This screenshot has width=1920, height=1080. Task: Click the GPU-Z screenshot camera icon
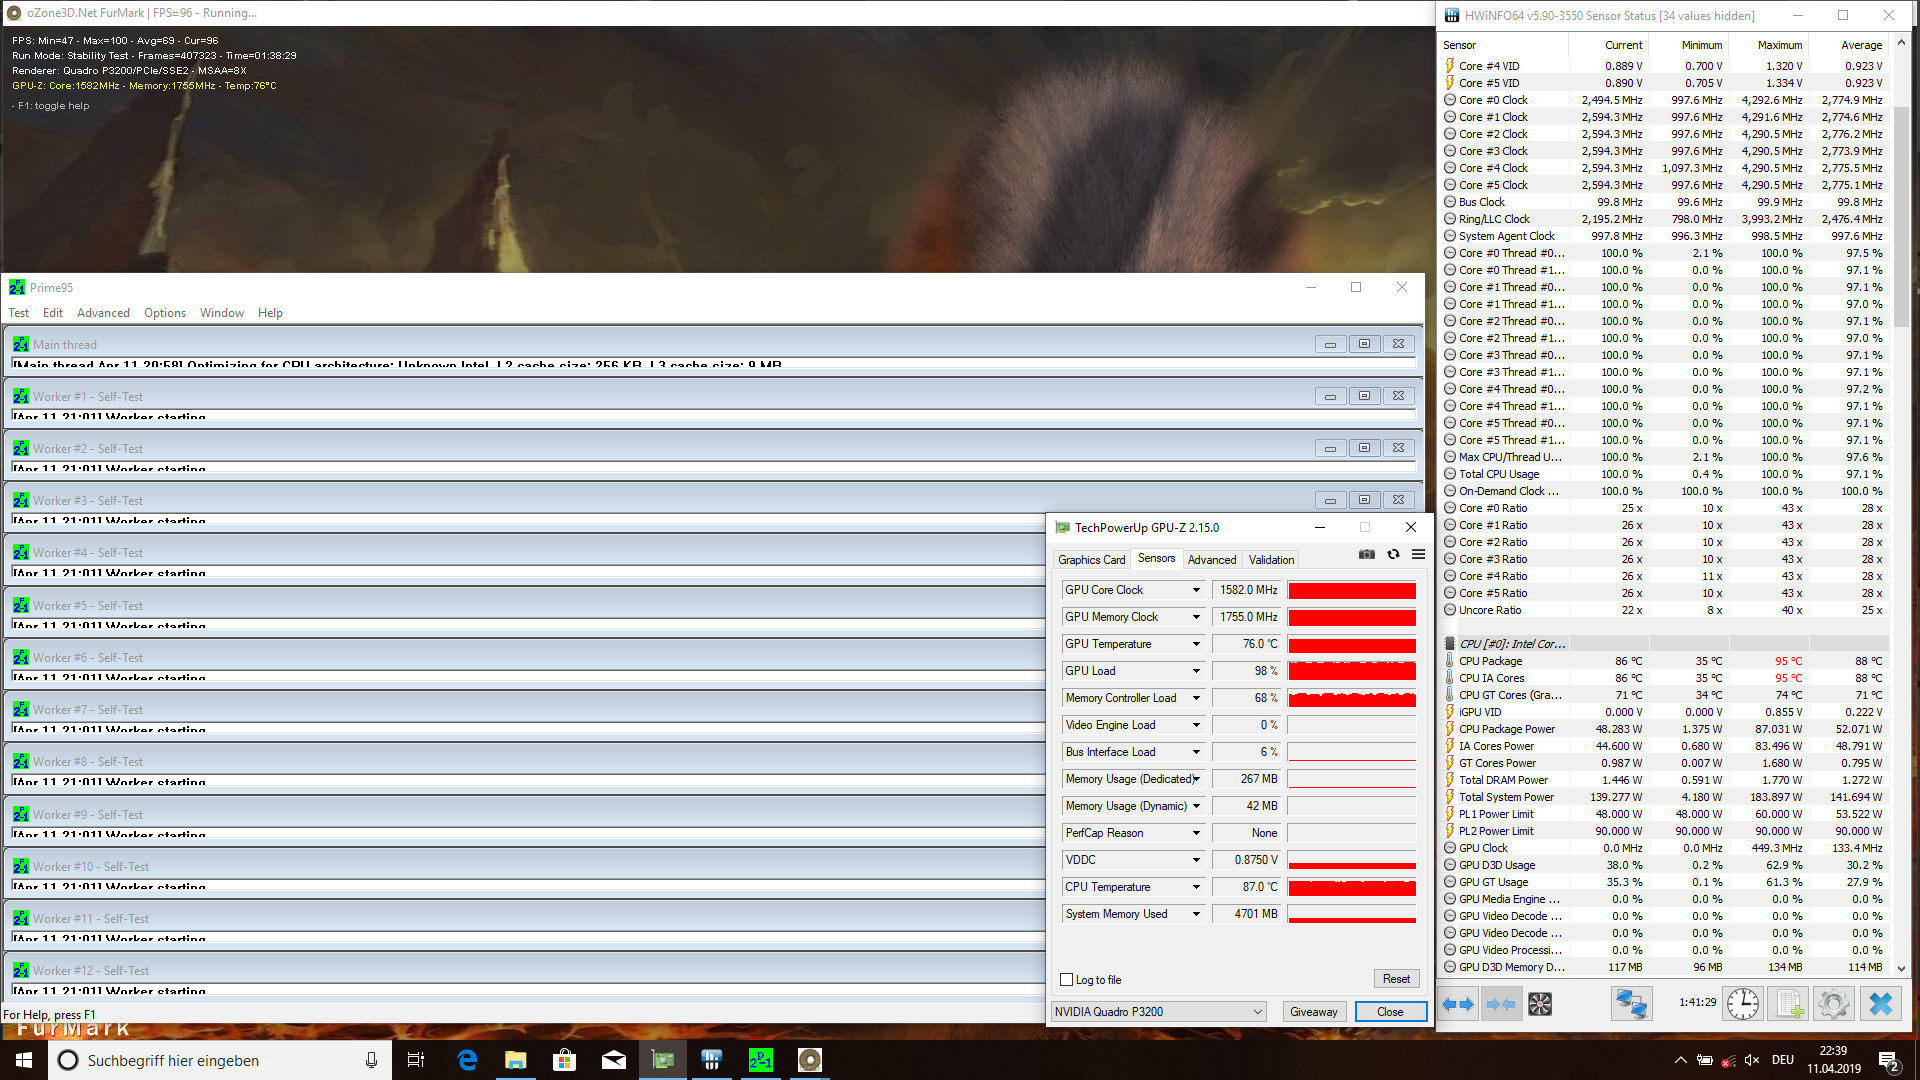click(1366, 554)
